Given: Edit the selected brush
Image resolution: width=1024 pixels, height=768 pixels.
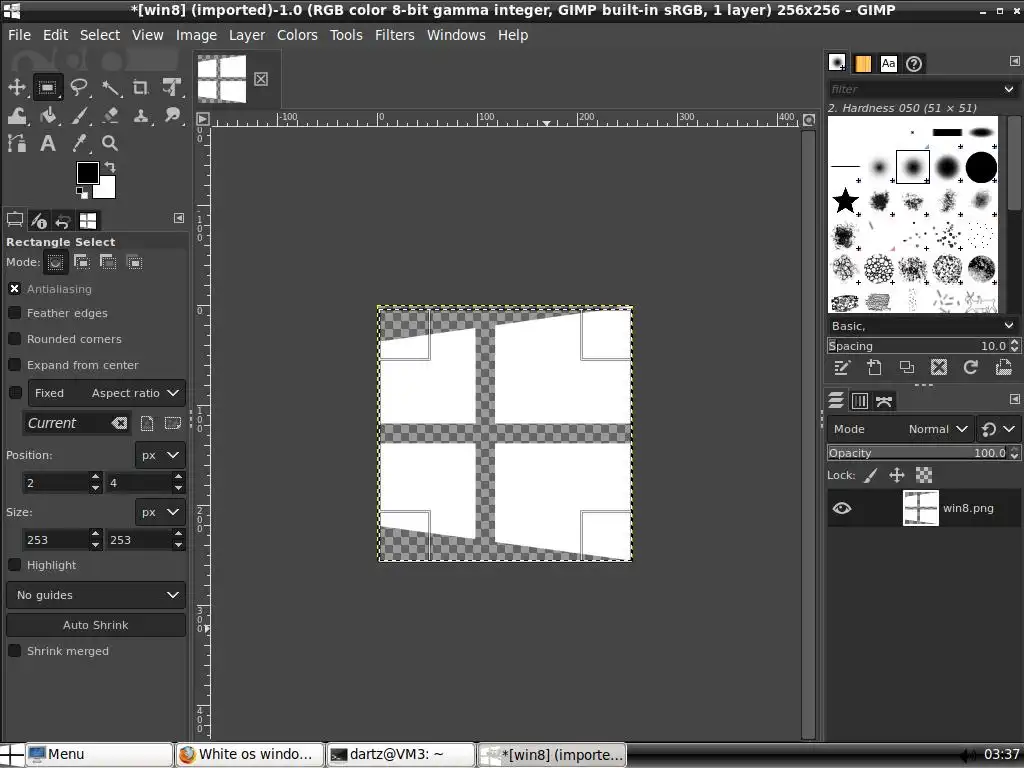Looking at the screenshot, I should pos(842,367).
